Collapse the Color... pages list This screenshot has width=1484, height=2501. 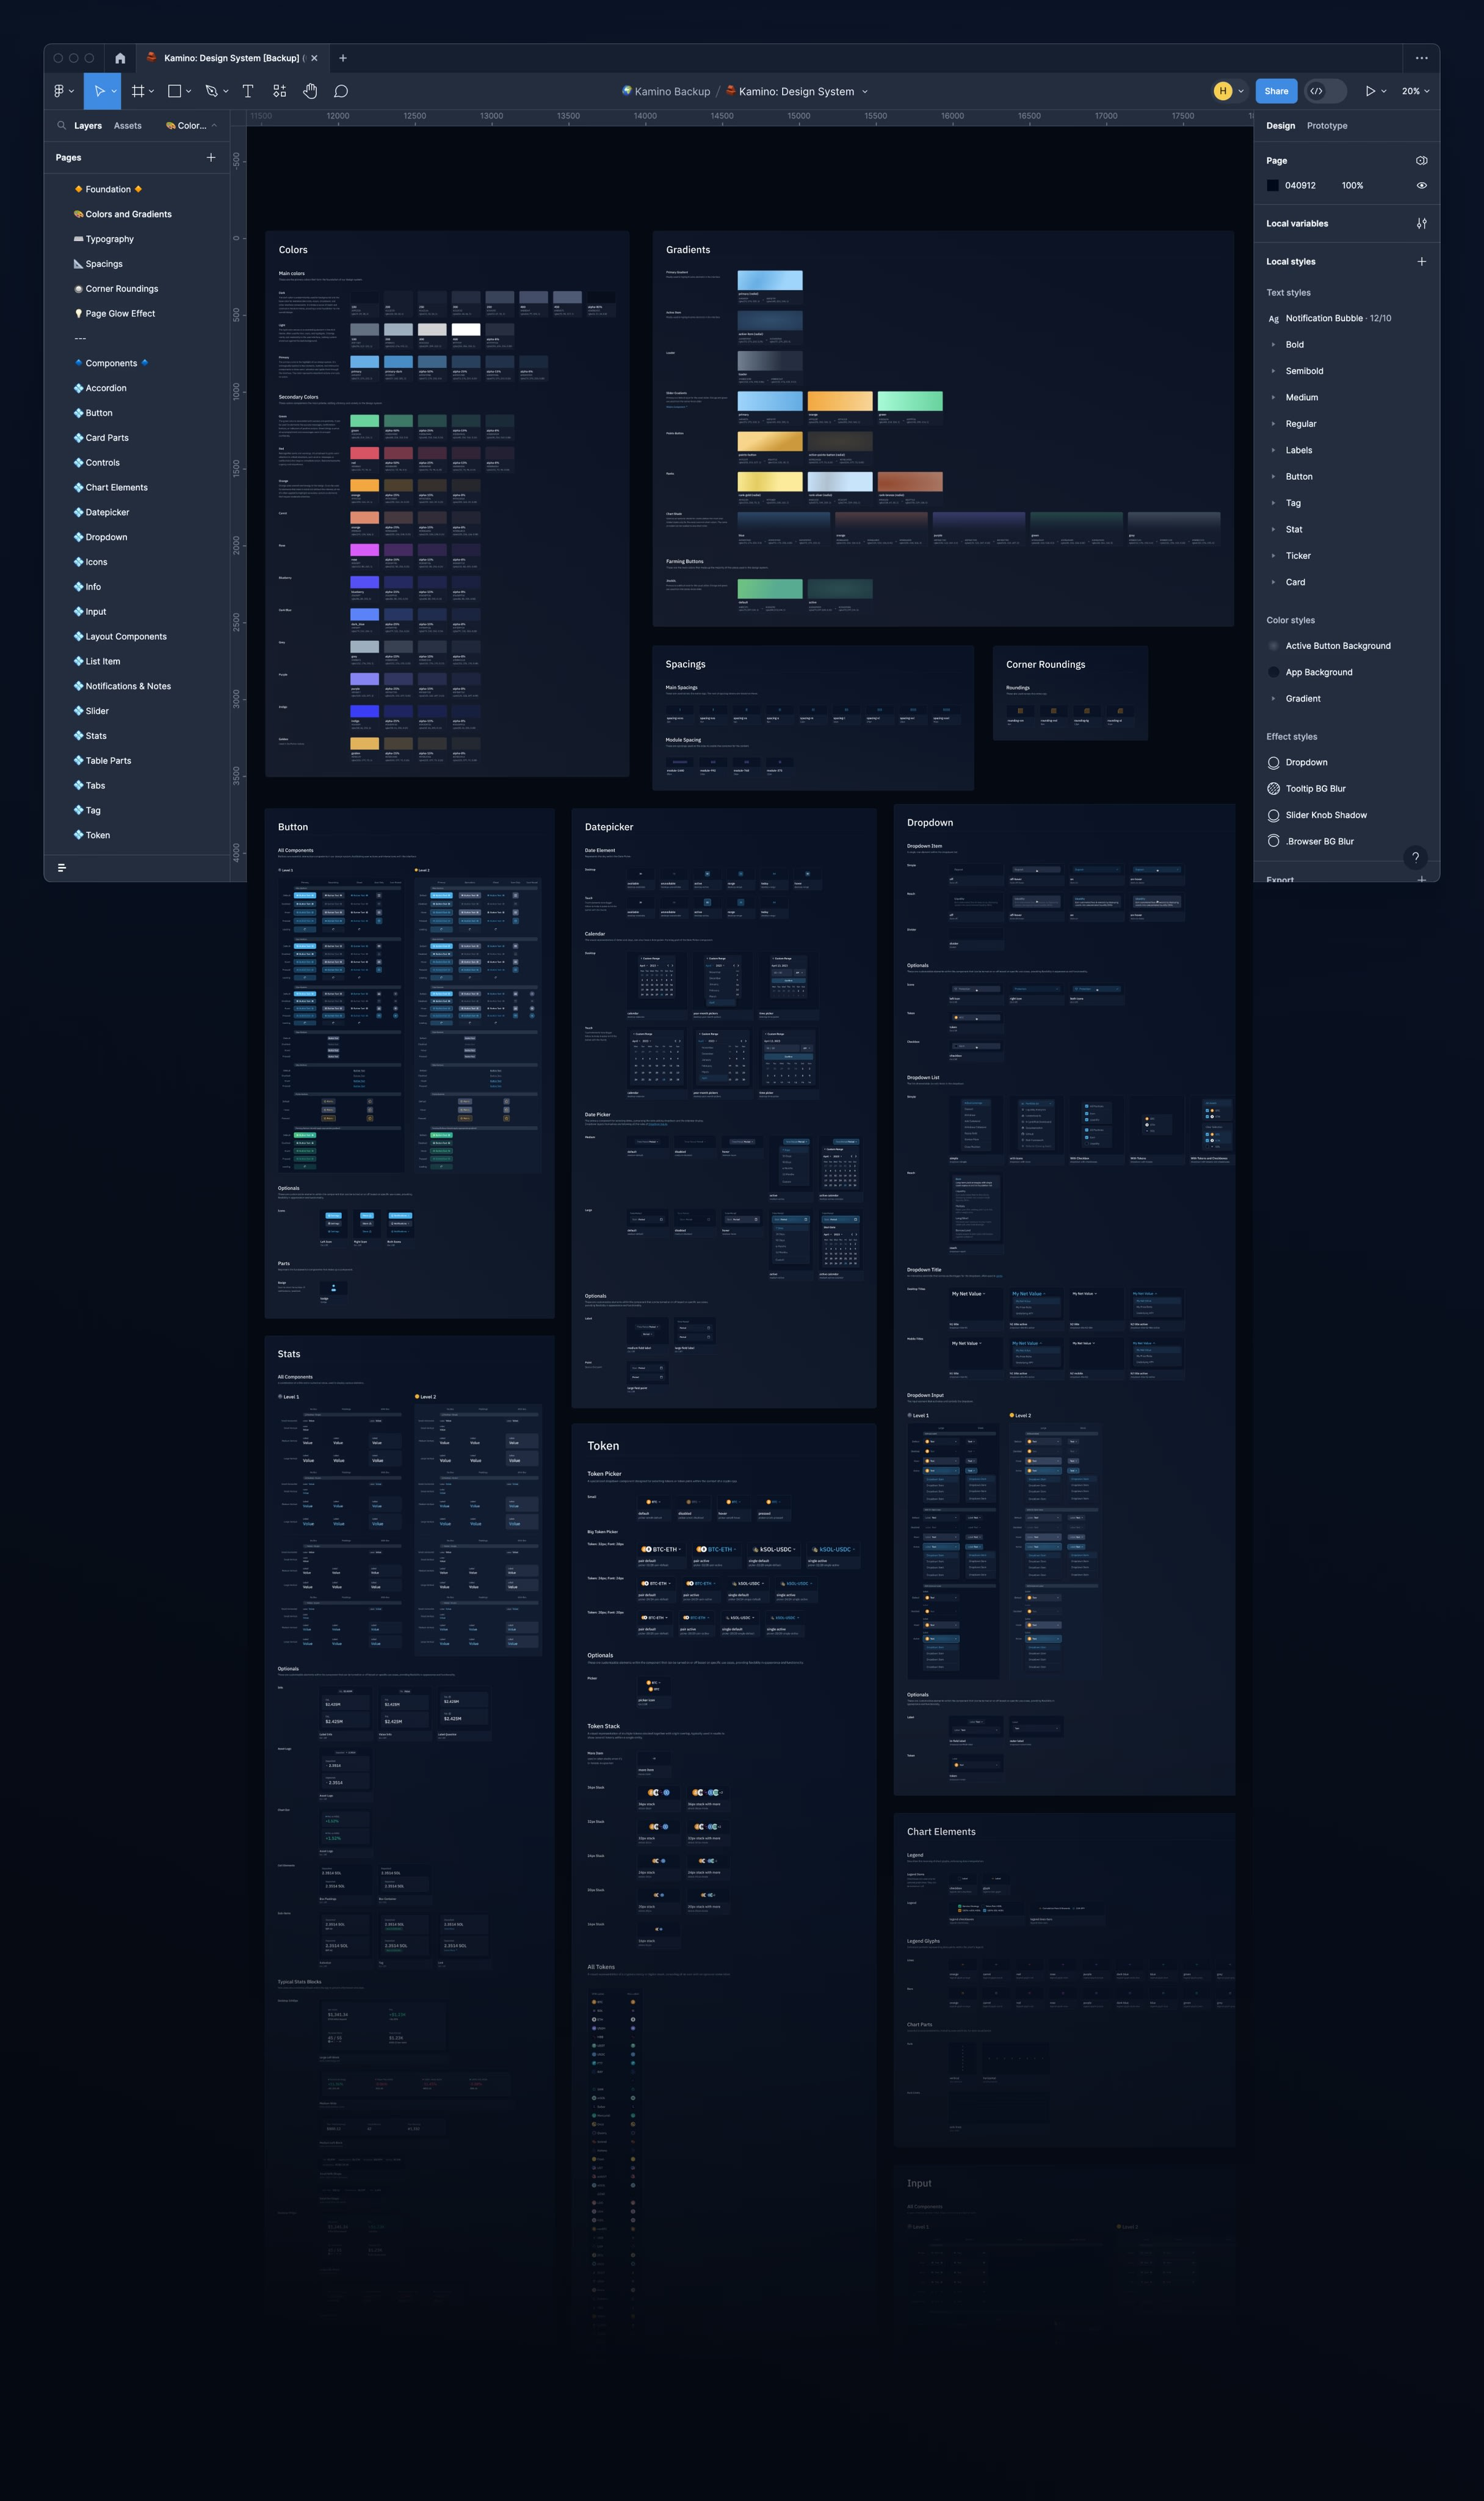(192, 126)
